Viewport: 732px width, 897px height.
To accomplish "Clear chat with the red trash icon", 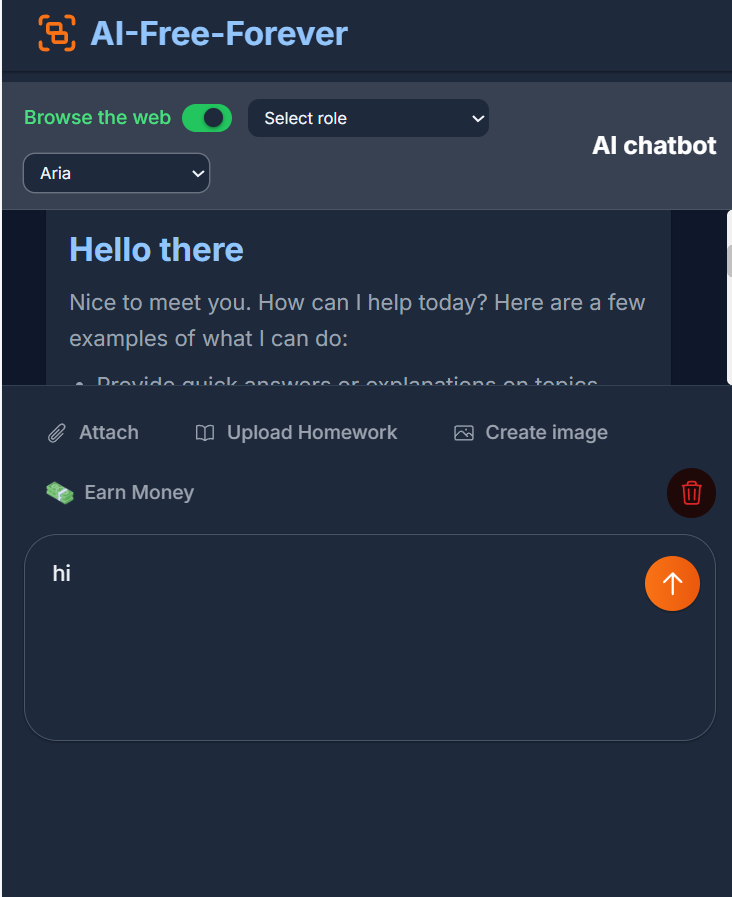I will point(691,493).
